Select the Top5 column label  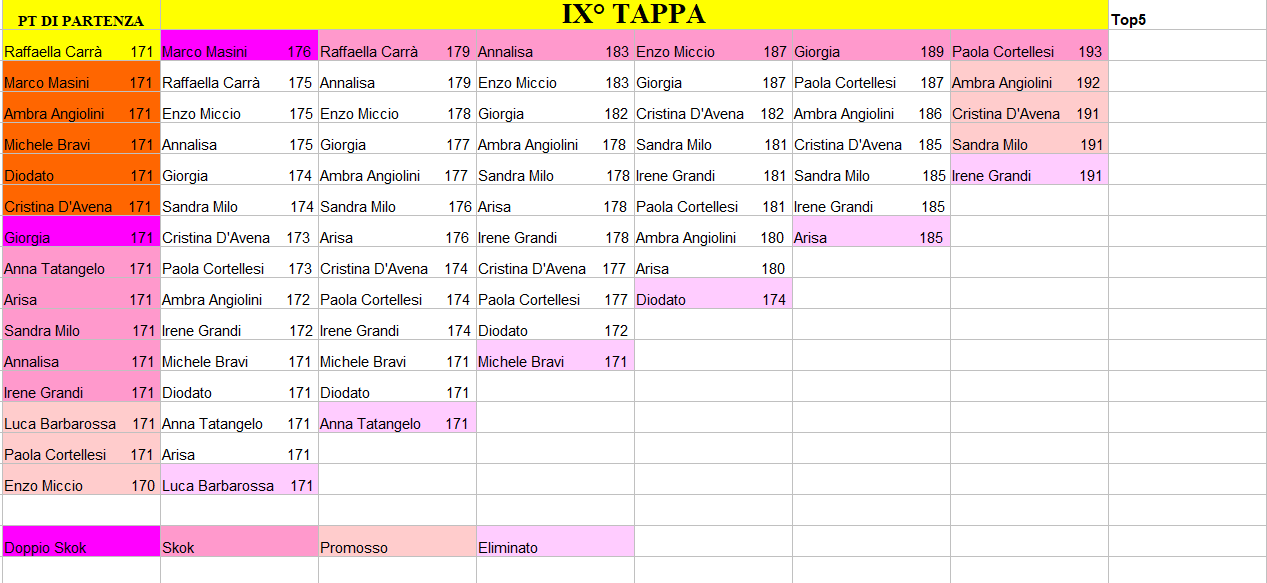1130,20
